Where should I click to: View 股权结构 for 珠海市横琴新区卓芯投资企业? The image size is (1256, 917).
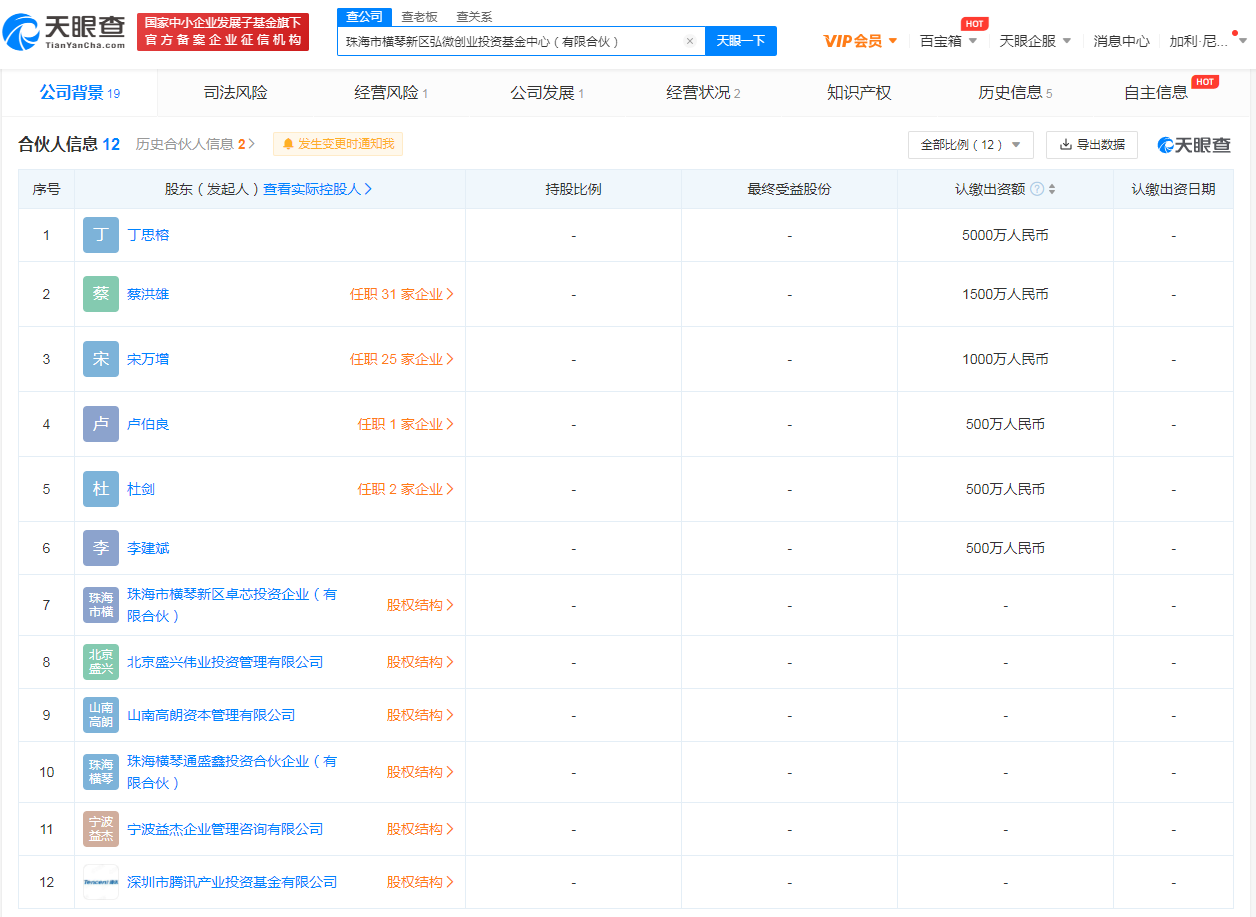[420, 605]
